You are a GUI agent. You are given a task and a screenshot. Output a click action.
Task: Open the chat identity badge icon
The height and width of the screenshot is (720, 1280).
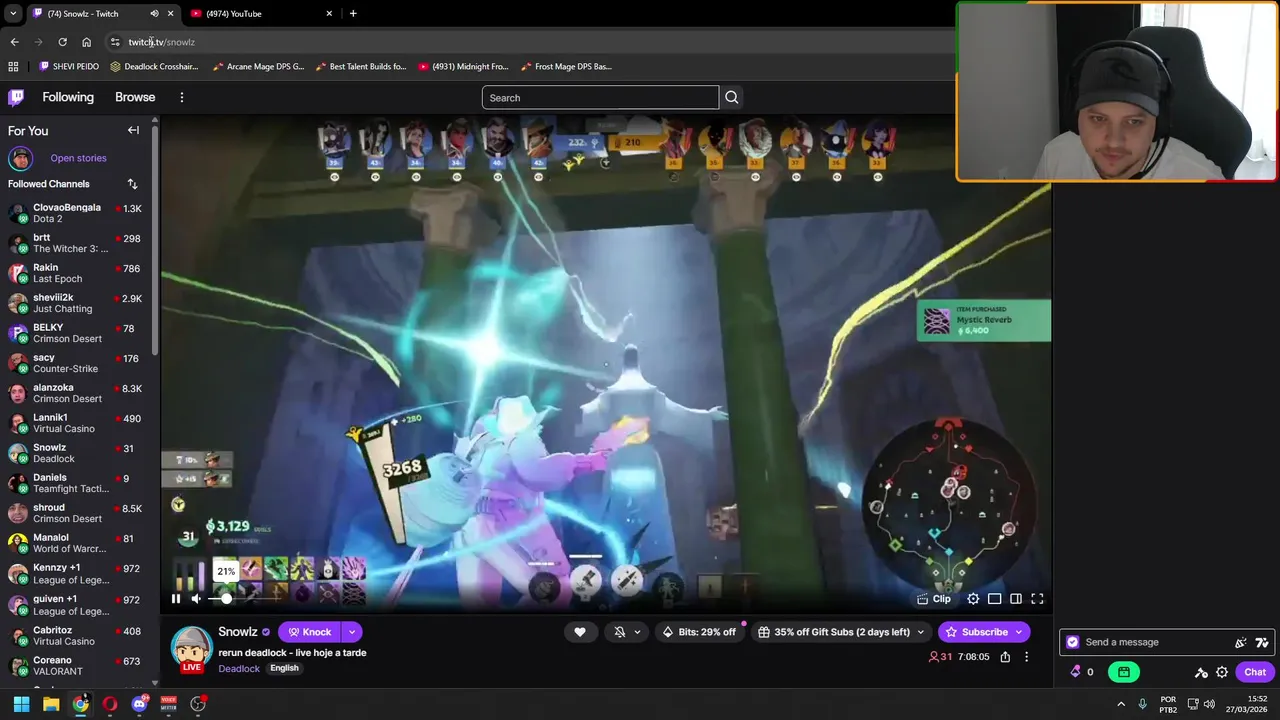pos(1073,642)
